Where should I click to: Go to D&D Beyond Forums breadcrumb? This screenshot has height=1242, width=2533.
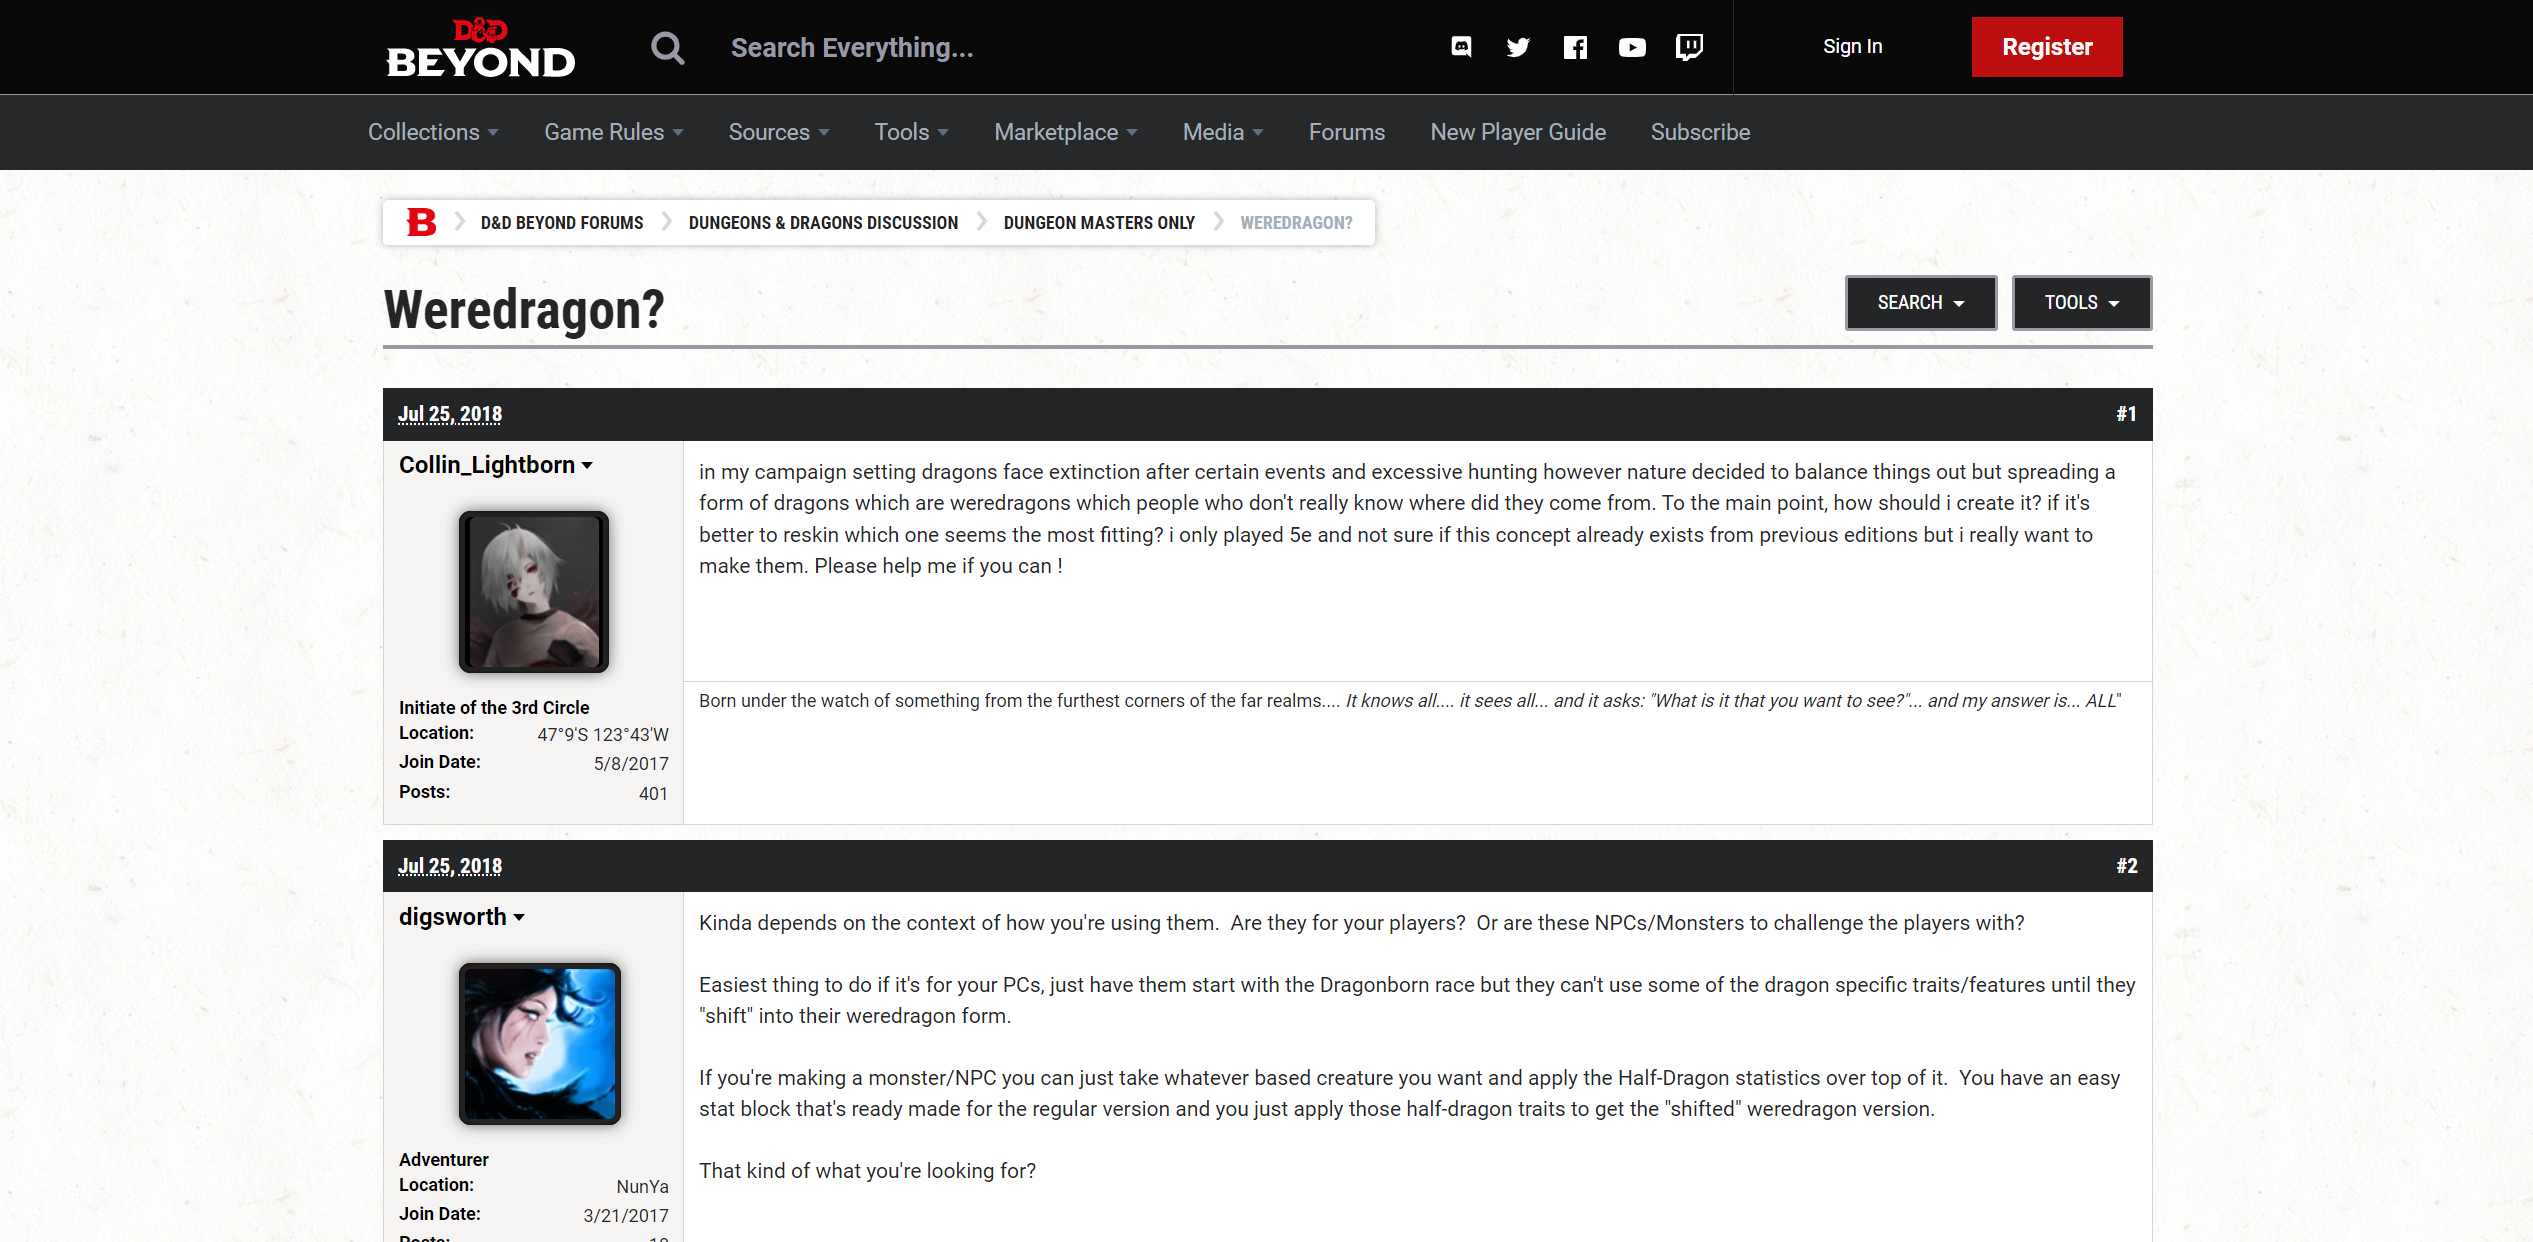[562, 222]
